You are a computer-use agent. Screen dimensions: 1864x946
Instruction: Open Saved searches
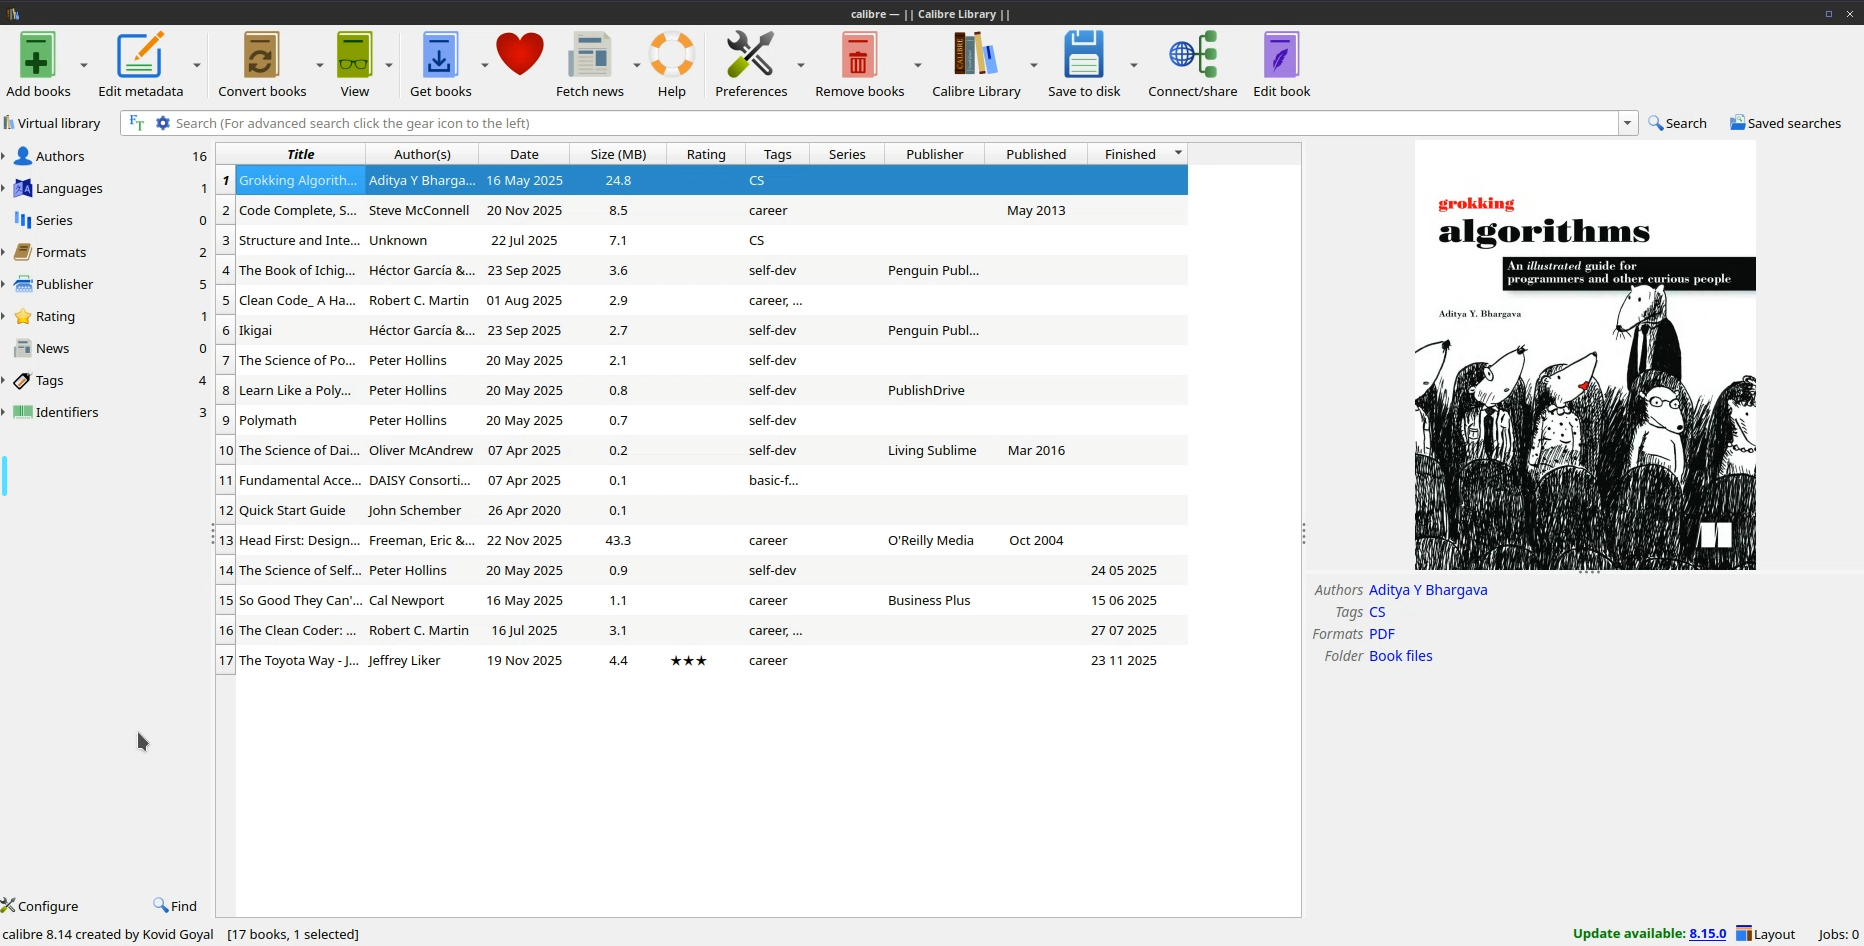[x=1786, y=123]
